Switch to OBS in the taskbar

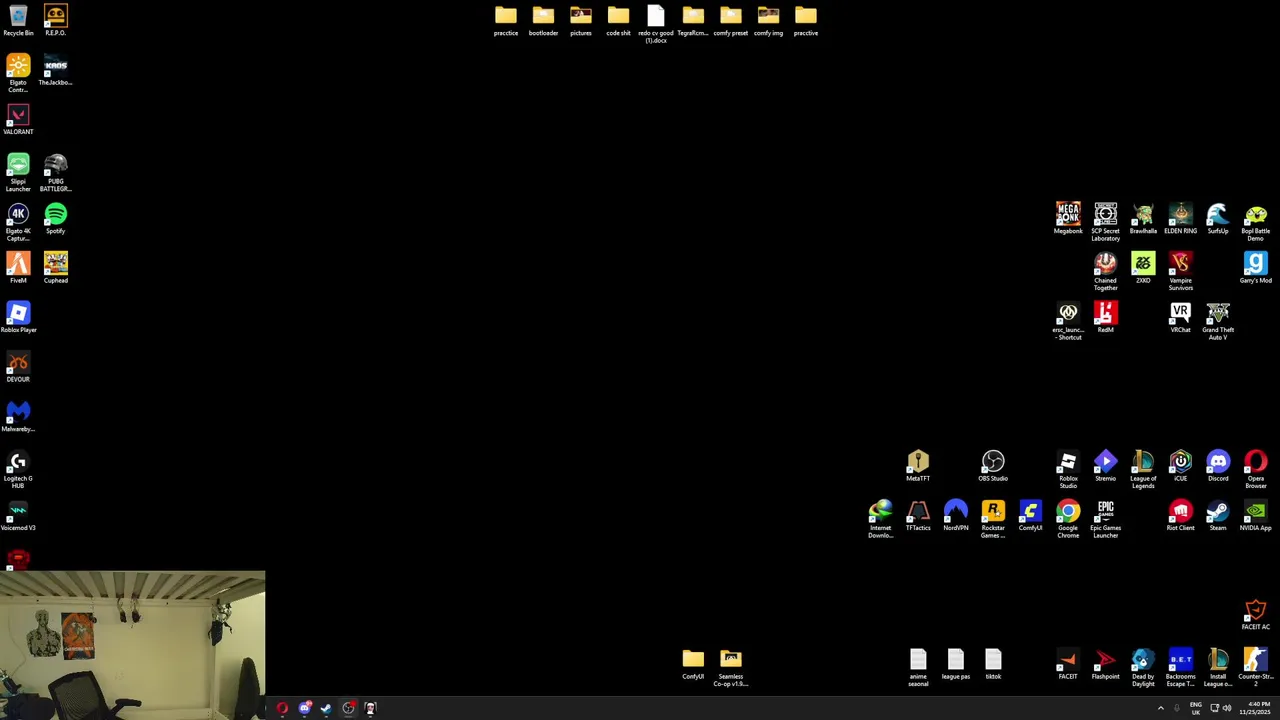coord(348,708)
